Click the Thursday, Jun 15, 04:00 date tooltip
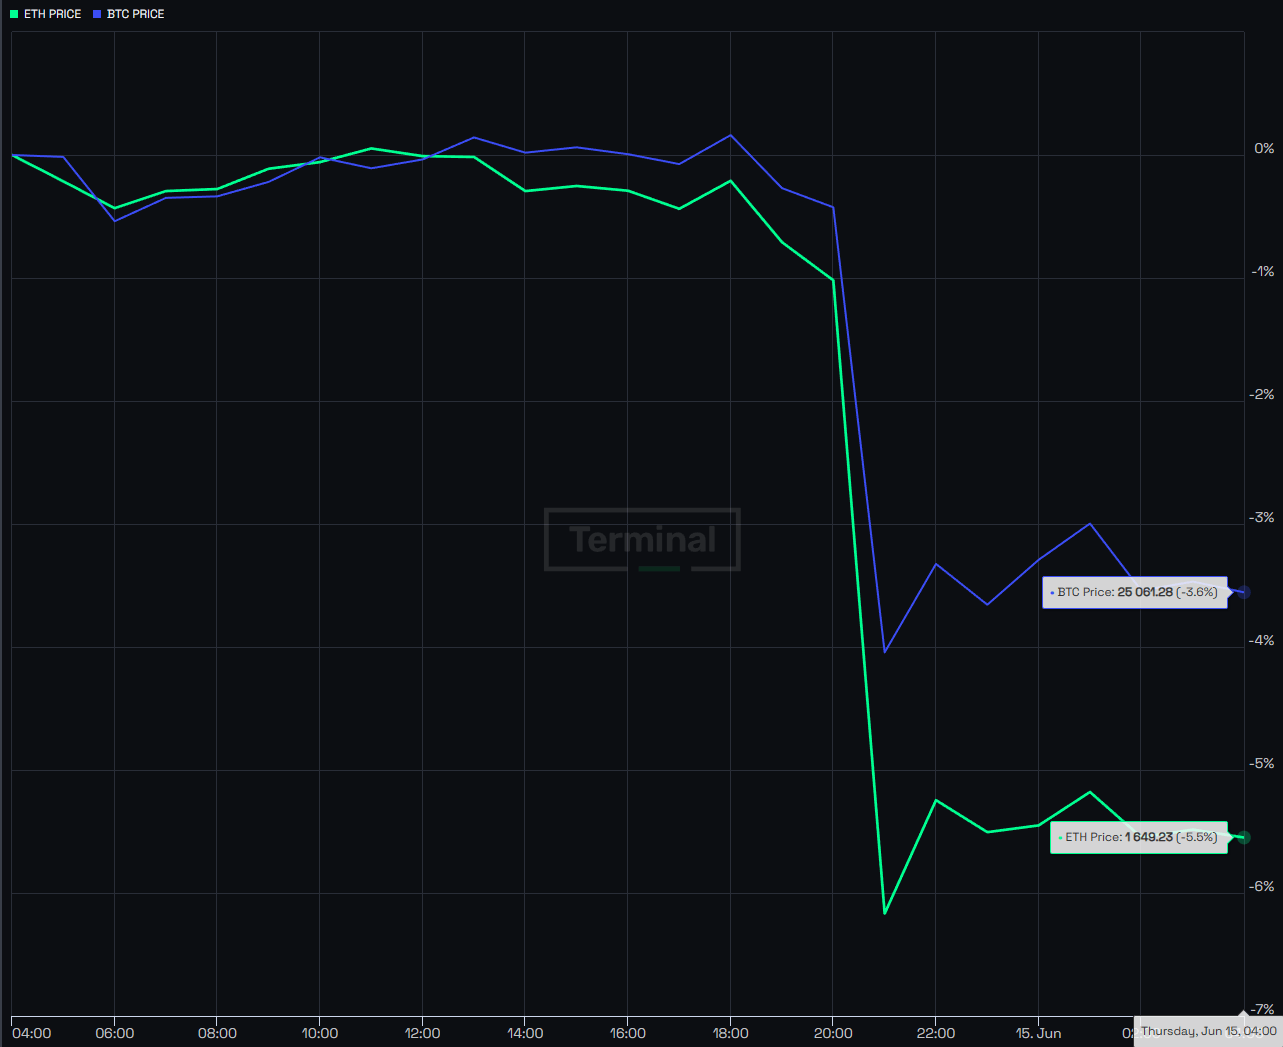The width and height of the screenshot is (1283, 1047). coord(1208,1031)
